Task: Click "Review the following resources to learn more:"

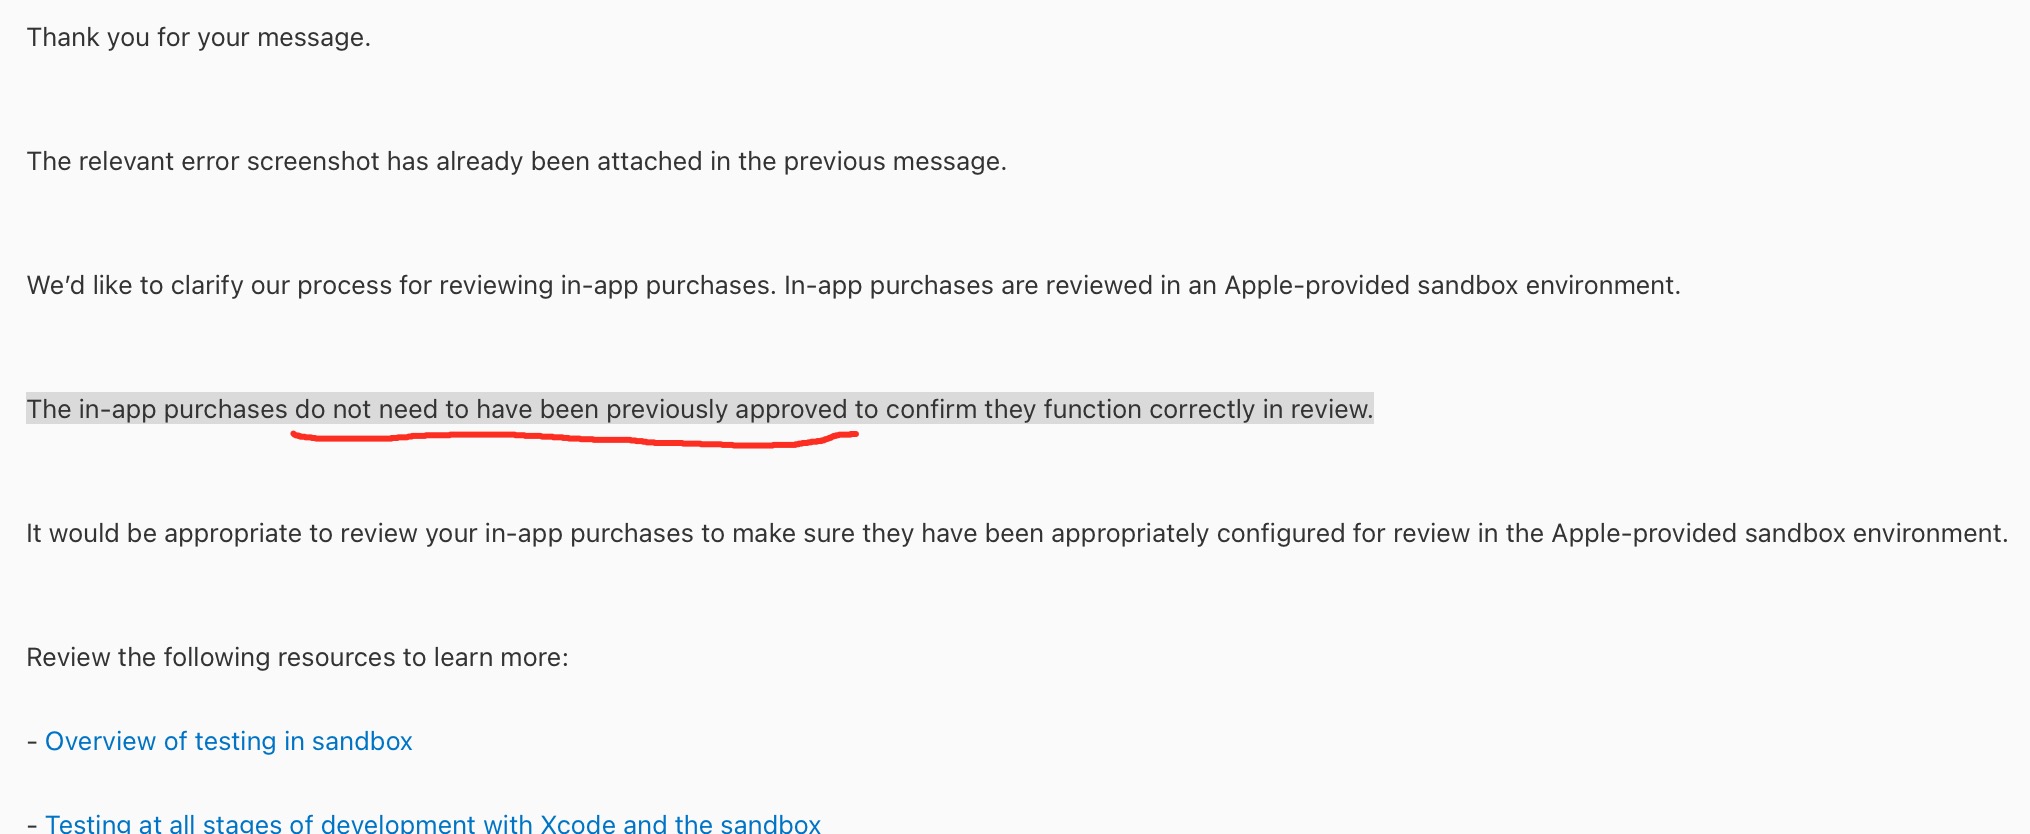Action: [297, 658]
